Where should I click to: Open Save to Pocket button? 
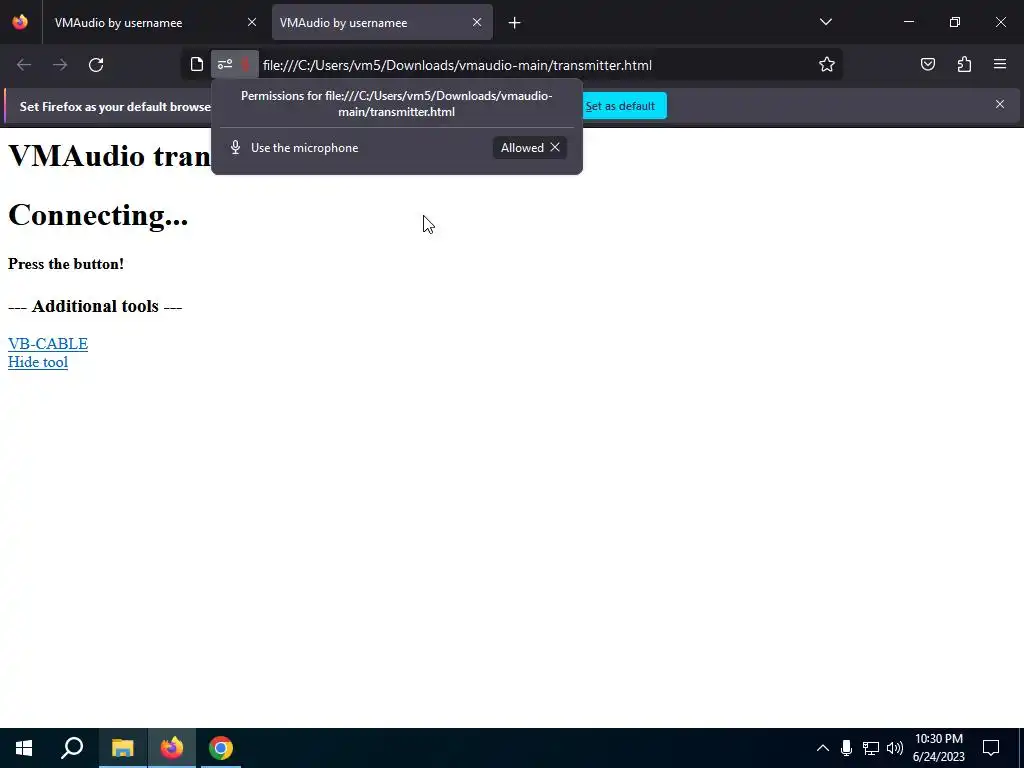click(927, 65)
